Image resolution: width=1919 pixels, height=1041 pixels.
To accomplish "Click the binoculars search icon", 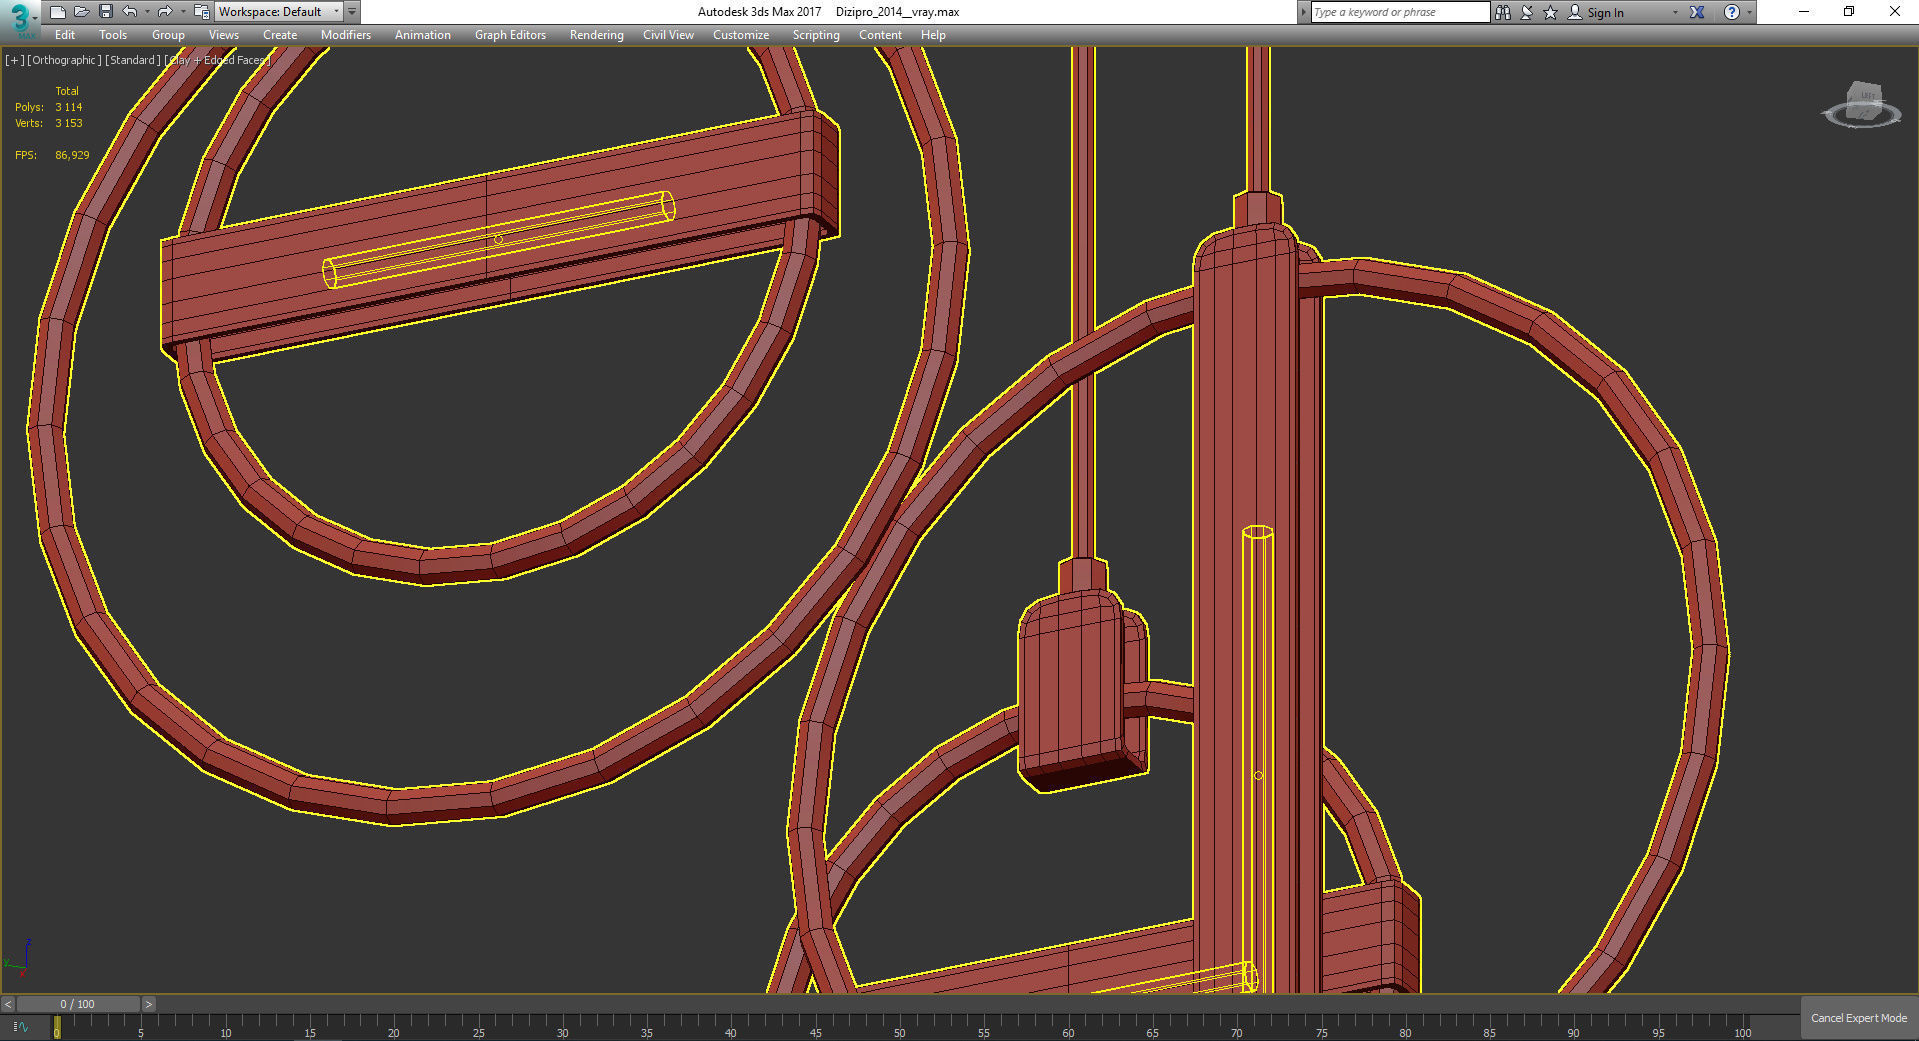I will click(x=1502, y=12).
